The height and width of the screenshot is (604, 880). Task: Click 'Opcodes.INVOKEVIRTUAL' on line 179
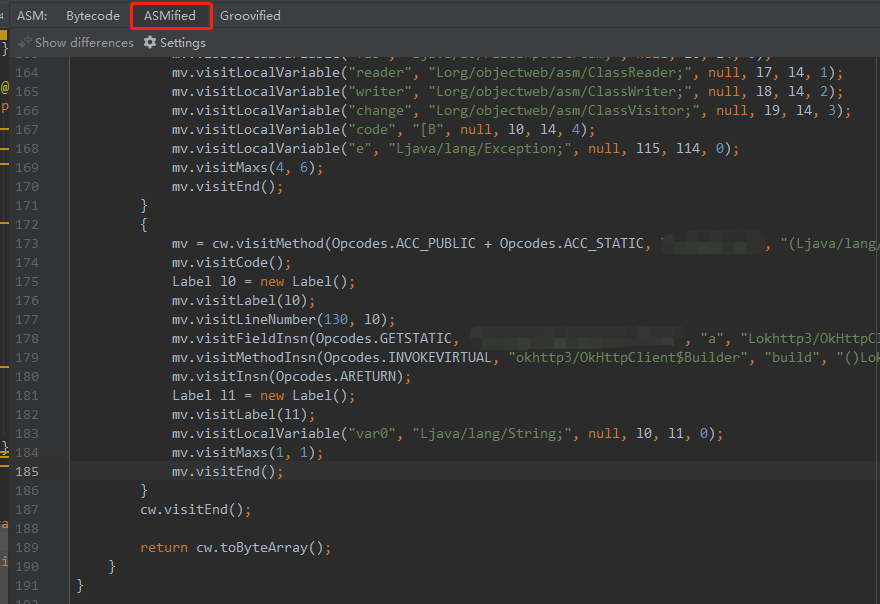[x=407, y=358]
